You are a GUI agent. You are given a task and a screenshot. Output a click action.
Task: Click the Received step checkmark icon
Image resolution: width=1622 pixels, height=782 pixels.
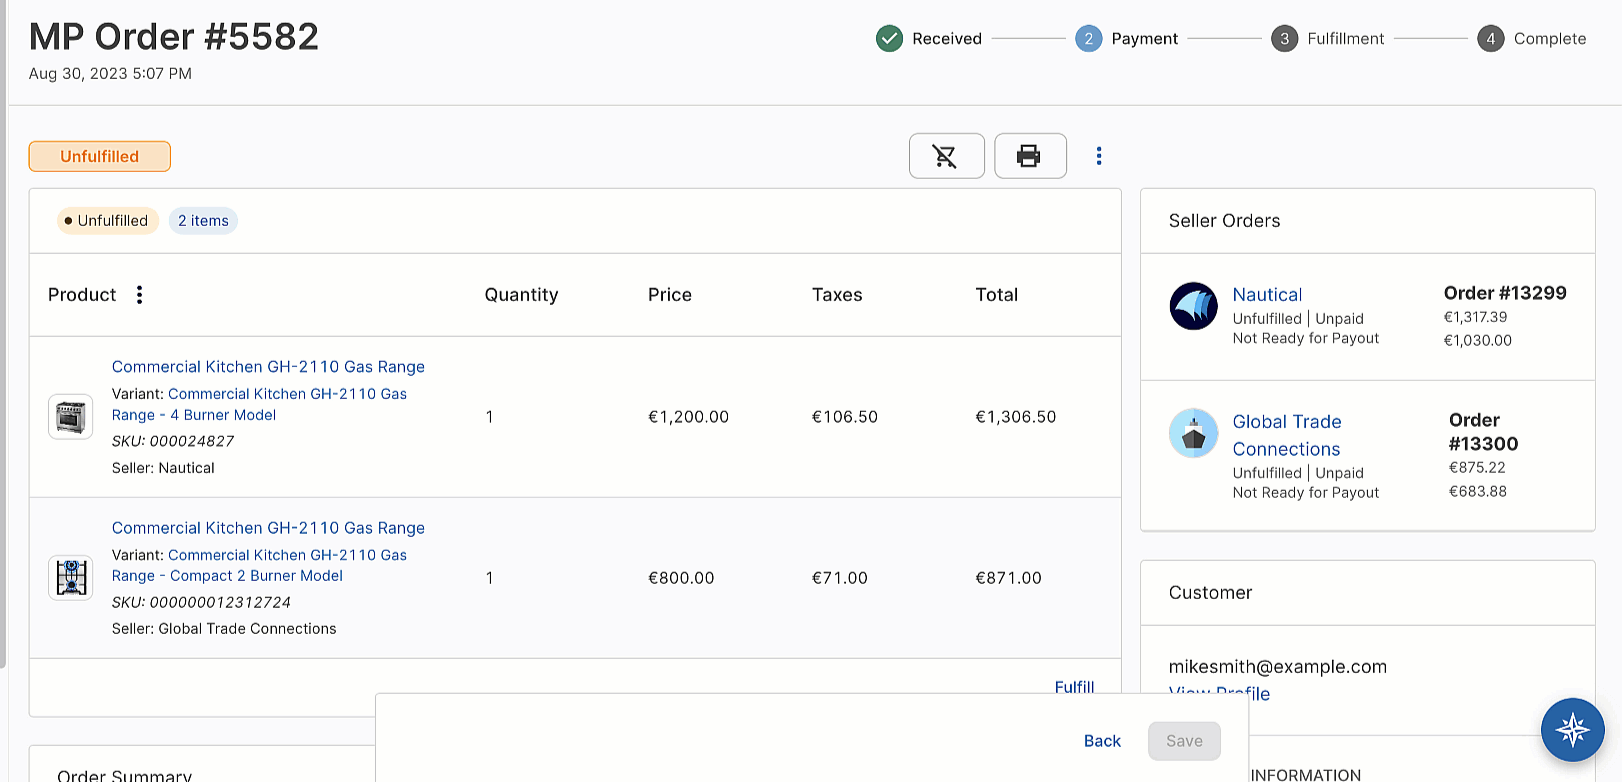coord(889,39)
